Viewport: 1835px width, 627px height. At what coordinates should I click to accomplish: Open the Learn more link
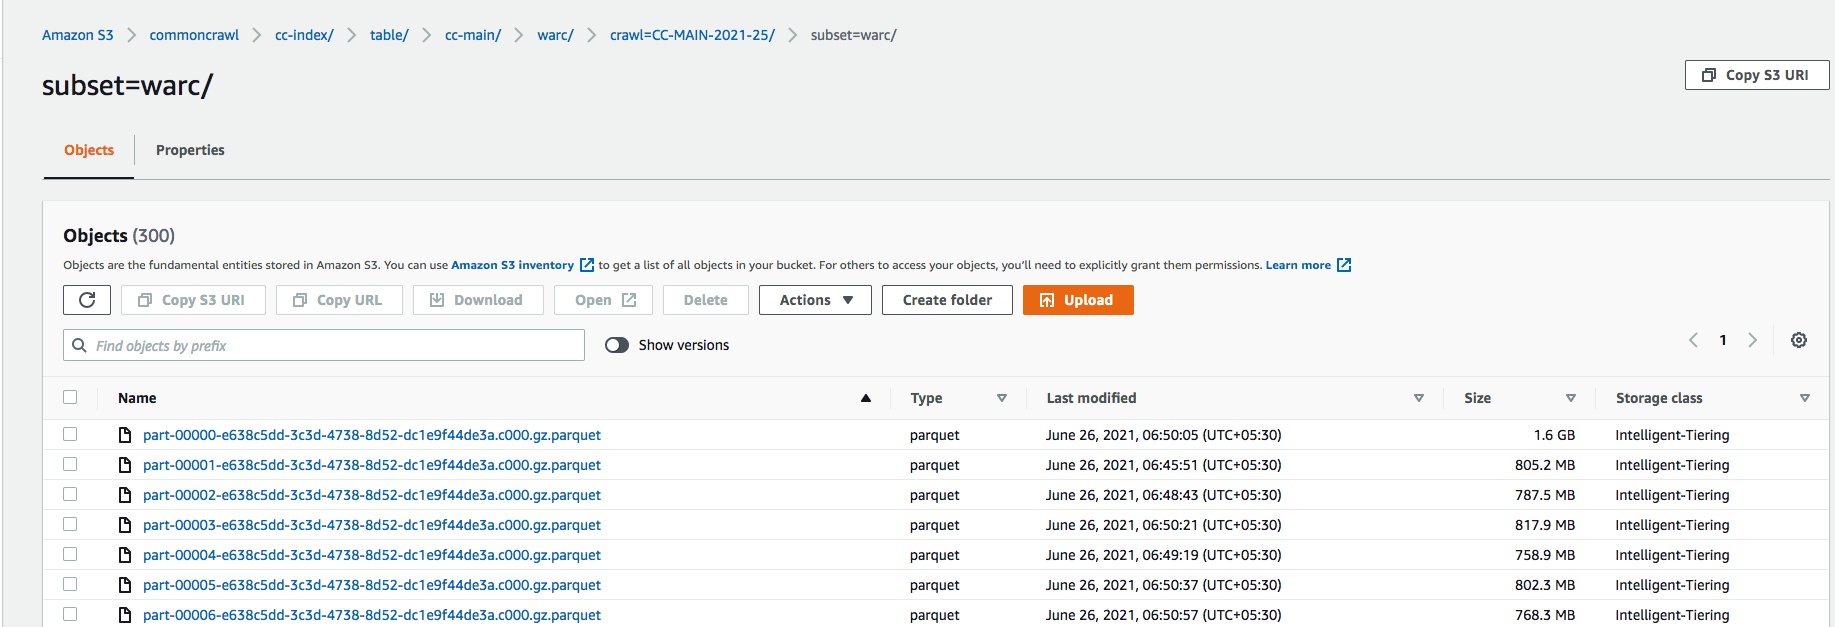click(x=1298, y=265)
